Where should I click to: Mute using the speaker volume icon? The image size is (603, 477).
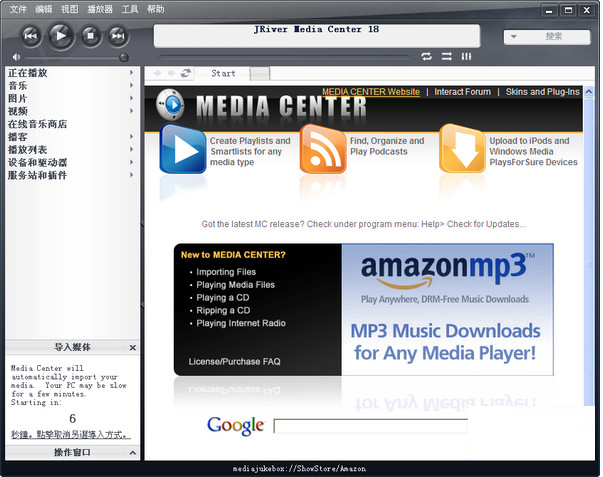point(16,57)
